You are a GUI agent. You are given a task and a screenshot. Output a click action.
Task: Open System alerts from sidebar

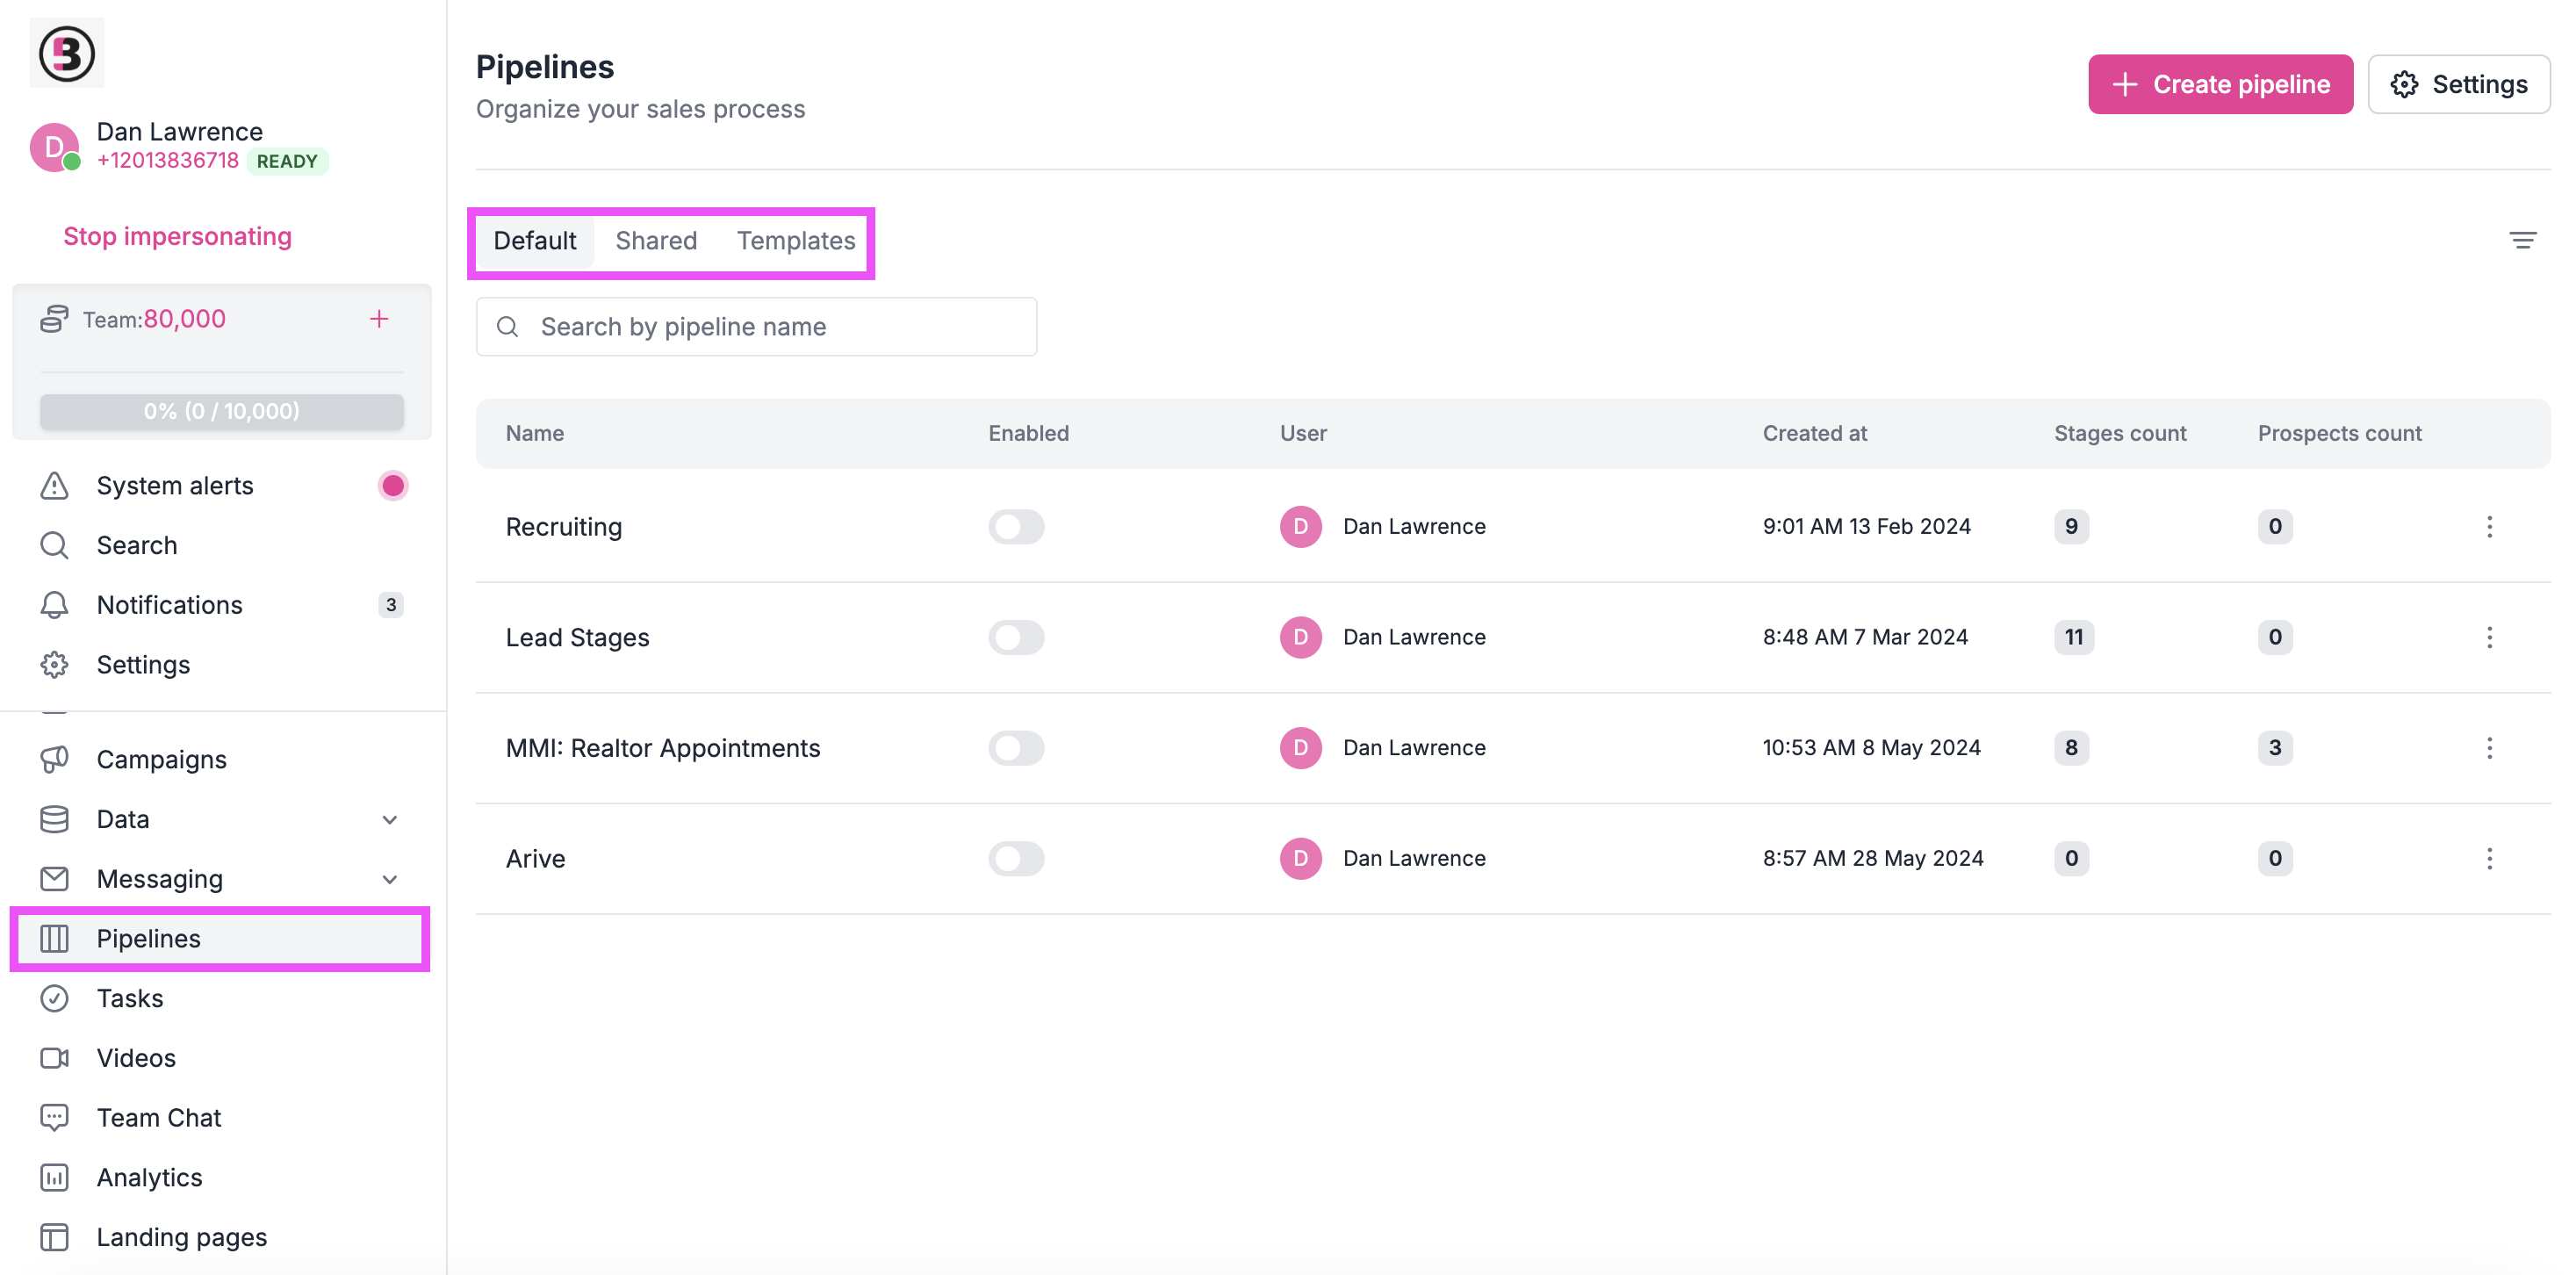tap(175, 485)
